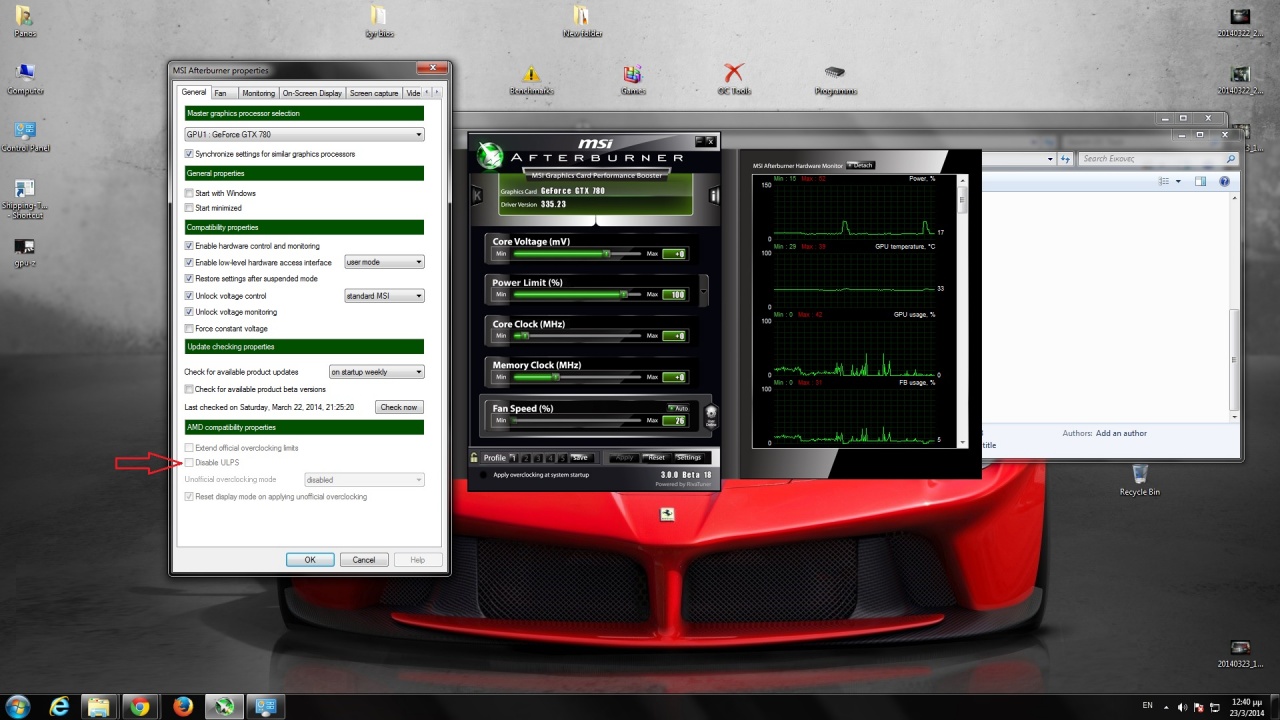Viewport: 1280px width, 720px height.
Task: Open the Afterburner information 'i' side button
Action: (x=715, y=195)
